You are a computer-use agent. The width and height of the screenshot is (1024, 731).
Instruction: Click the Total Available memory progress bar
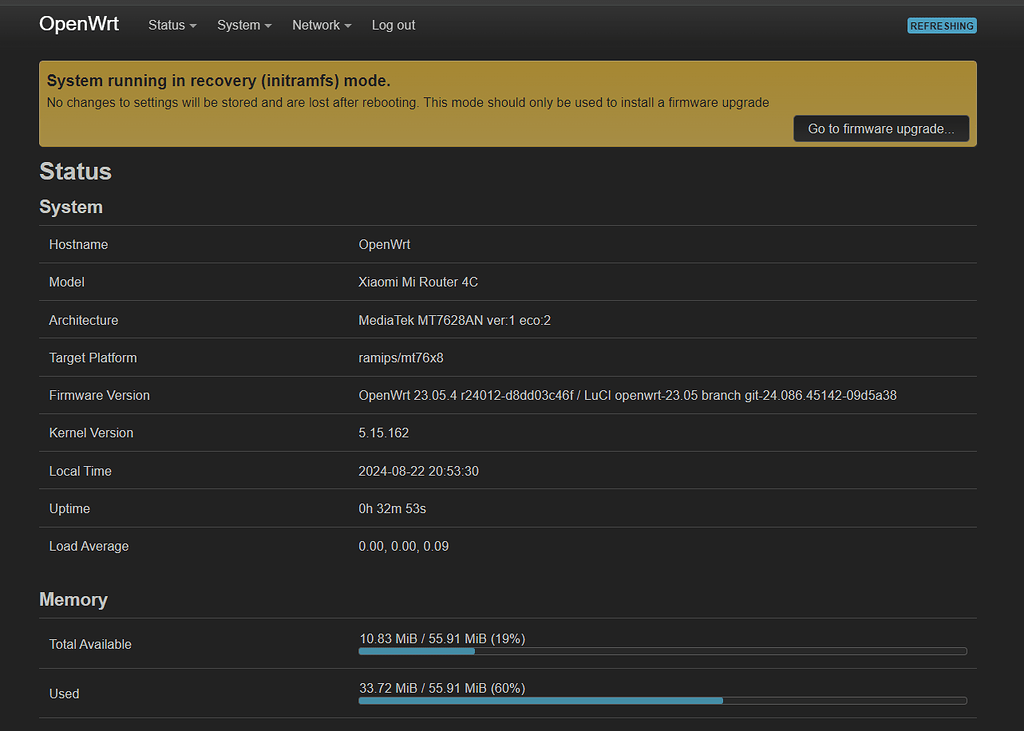[663, 651]
